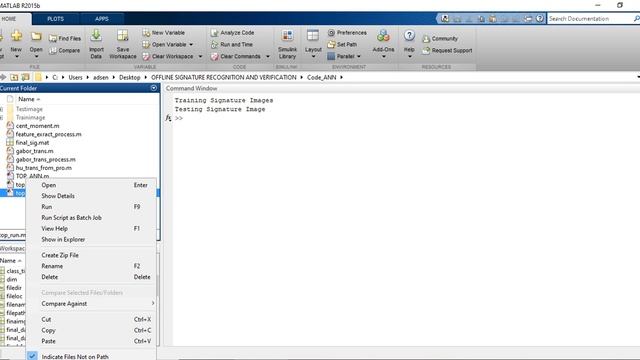Click the New Variable icon

pos(146,33)
